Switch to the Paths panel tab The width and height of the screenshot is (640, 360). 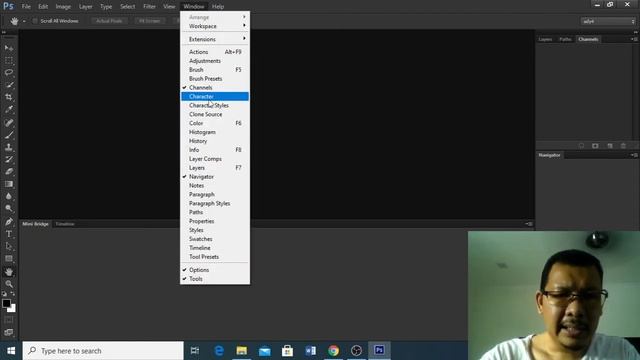pyautogui.click(x=565, y=39)
